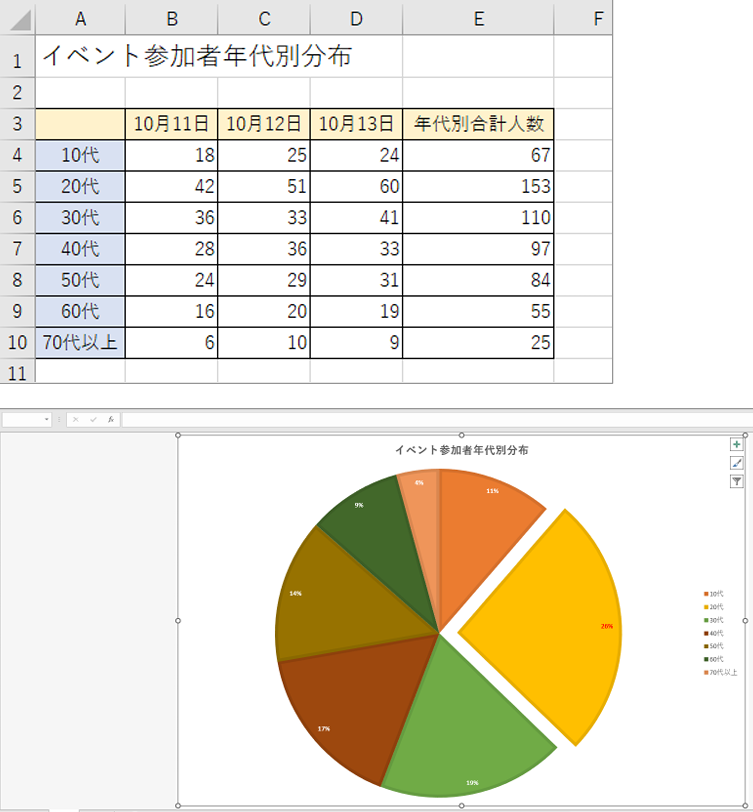753x812 pixels.
Task: Click the 70代以上 legend entry
Action: 722,672
